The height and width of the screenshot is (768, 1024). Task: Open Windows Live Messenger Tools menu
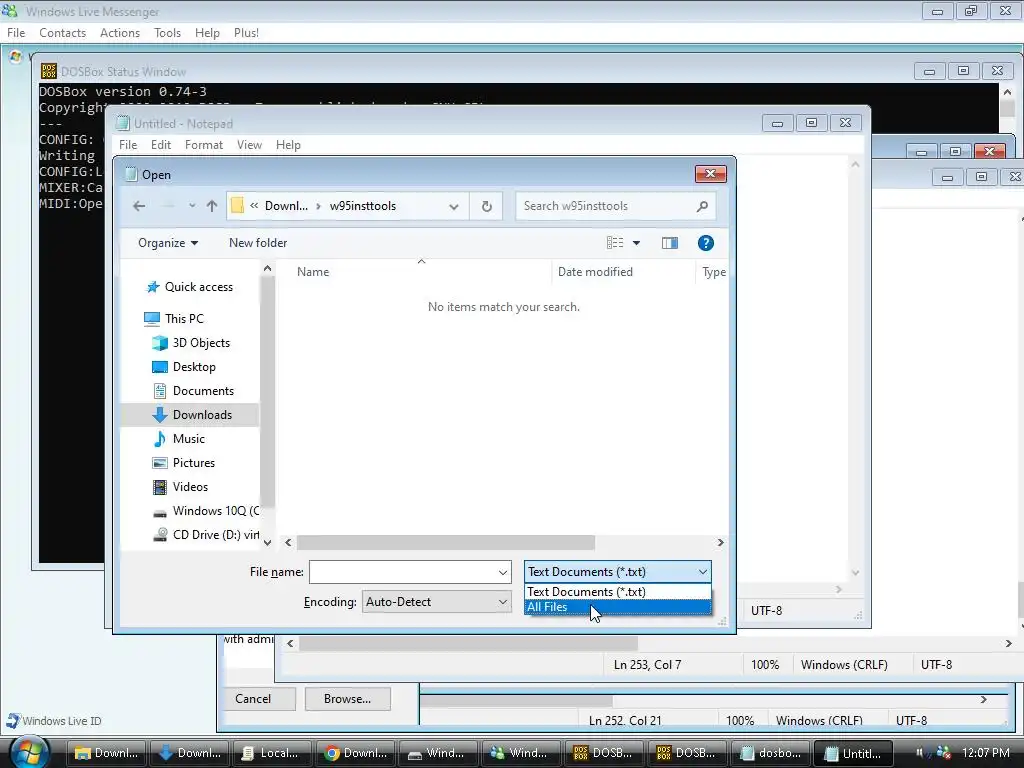pyautogui.click(x=167, y=33)
